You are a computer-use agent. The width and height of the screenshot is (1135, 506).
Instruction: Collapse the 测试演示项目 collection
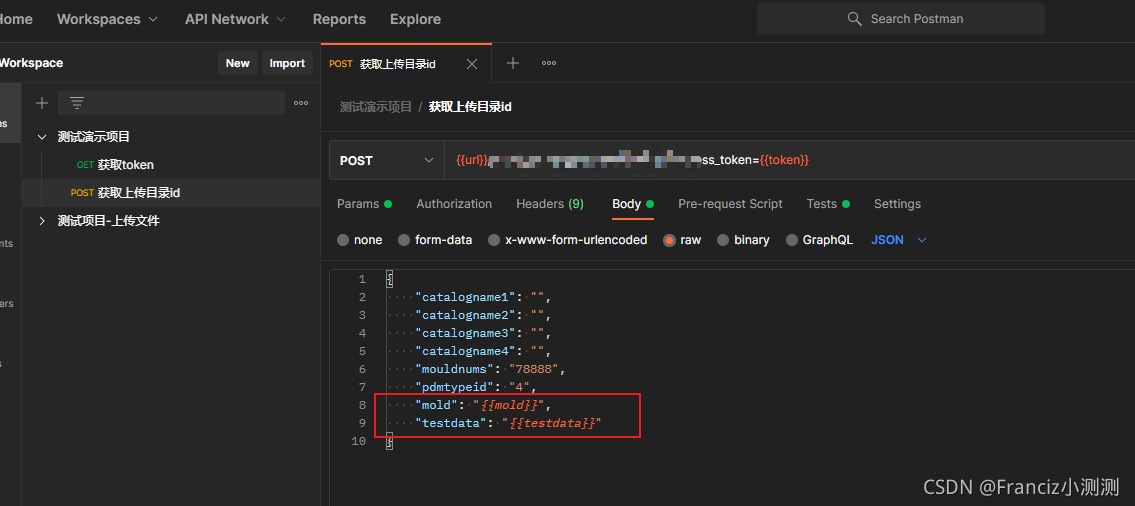(42, 137)
